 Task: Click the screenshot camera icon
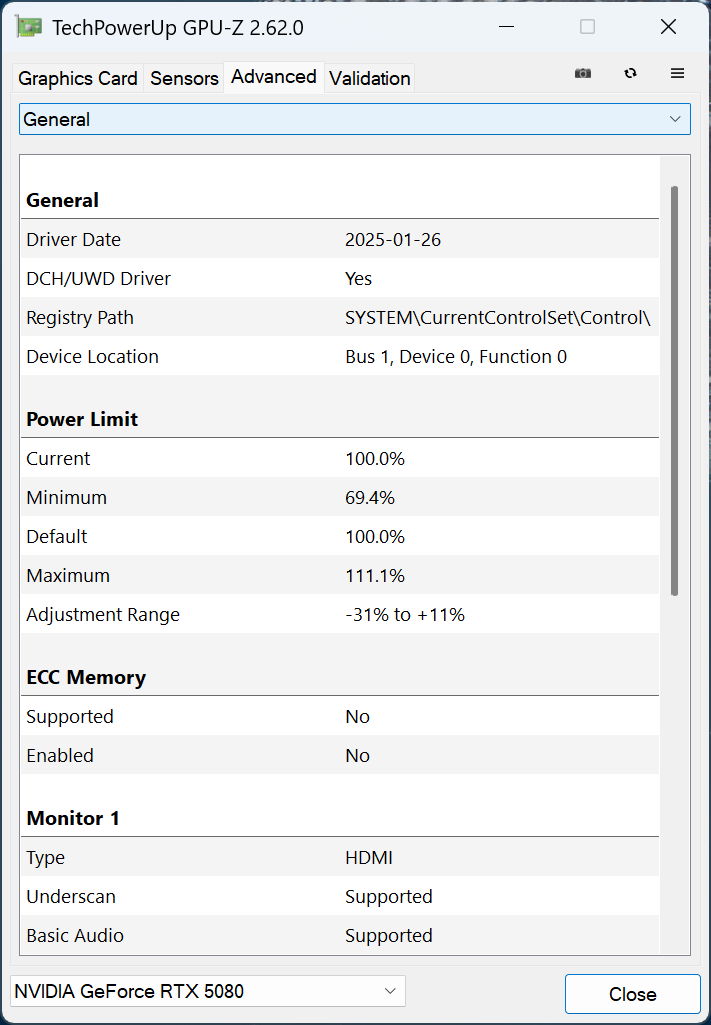pos(582,73)
